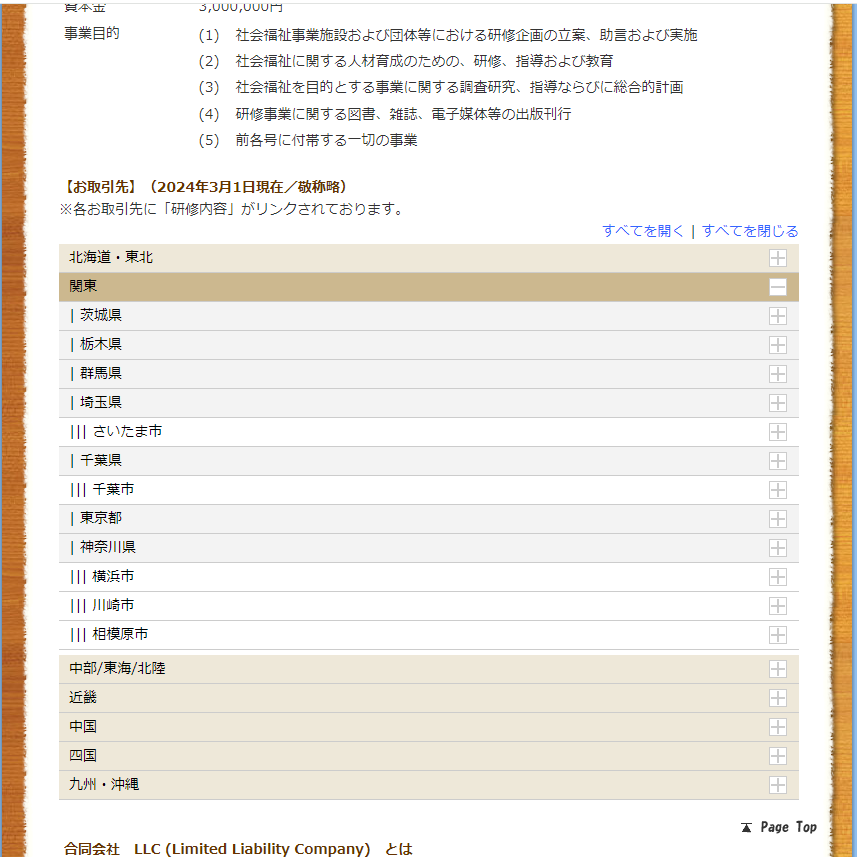
Task: Expand 川崎市 row plus icon
Action: (x=777, y=606)
